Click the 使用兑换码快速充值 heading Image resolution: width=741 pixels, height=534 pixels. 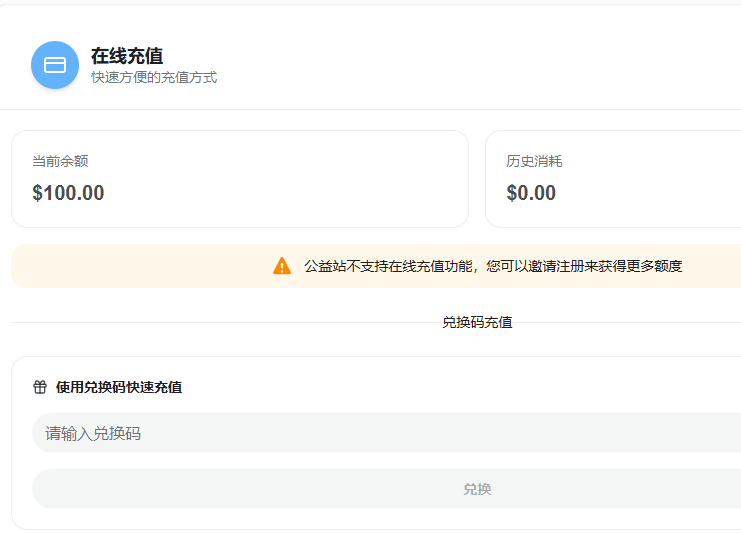pos(119,387)
